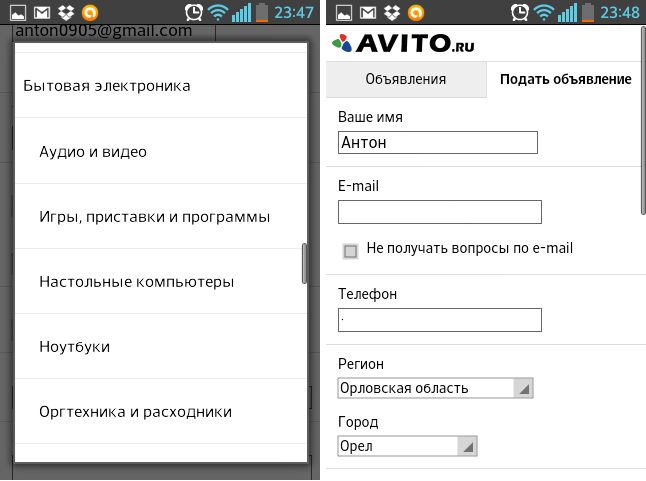Pick Настольные компьютеры from the list
The height and width of the screenshot is (481, 646).
161,281
